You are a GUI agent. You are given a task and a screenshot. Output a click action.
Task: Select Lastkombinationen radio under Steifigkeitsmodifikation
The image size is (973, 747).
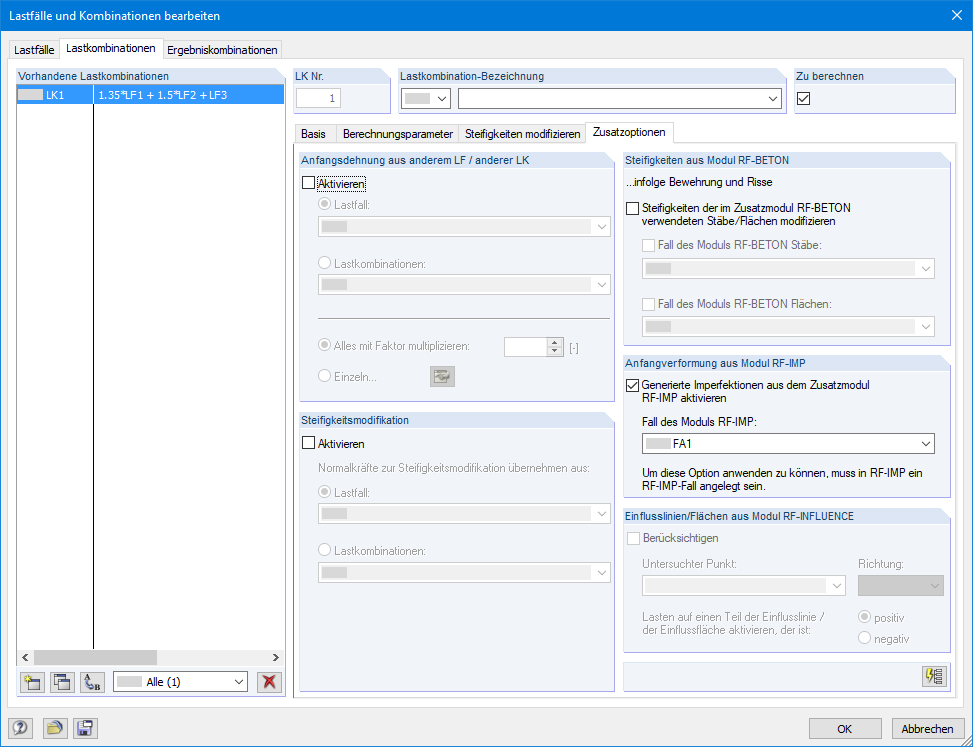[325, 550]
